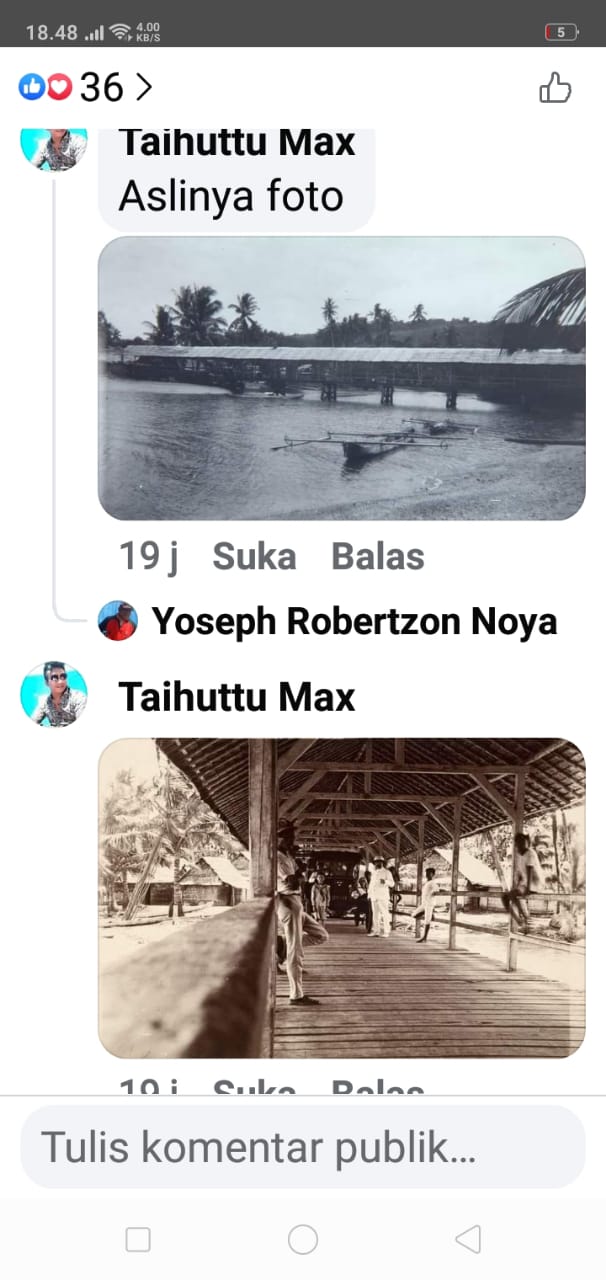606x1280 pixels.
Task: Open the like and heart reaction icons
Action: tap(46, 88)
